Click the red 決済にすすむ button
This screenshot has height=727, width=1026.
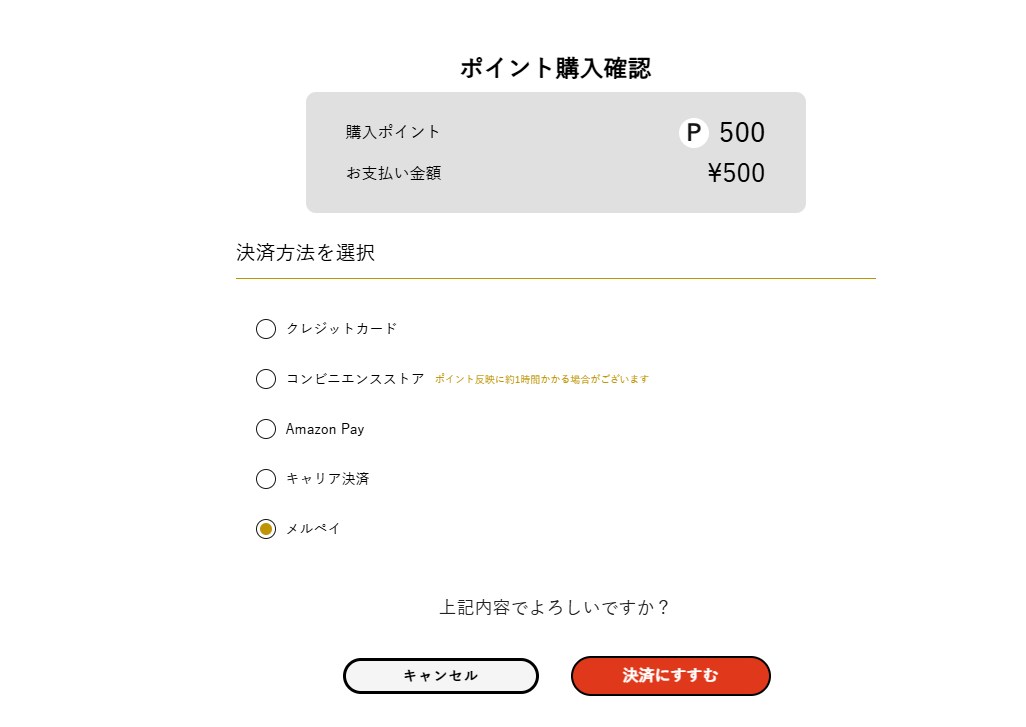point(670,676)
